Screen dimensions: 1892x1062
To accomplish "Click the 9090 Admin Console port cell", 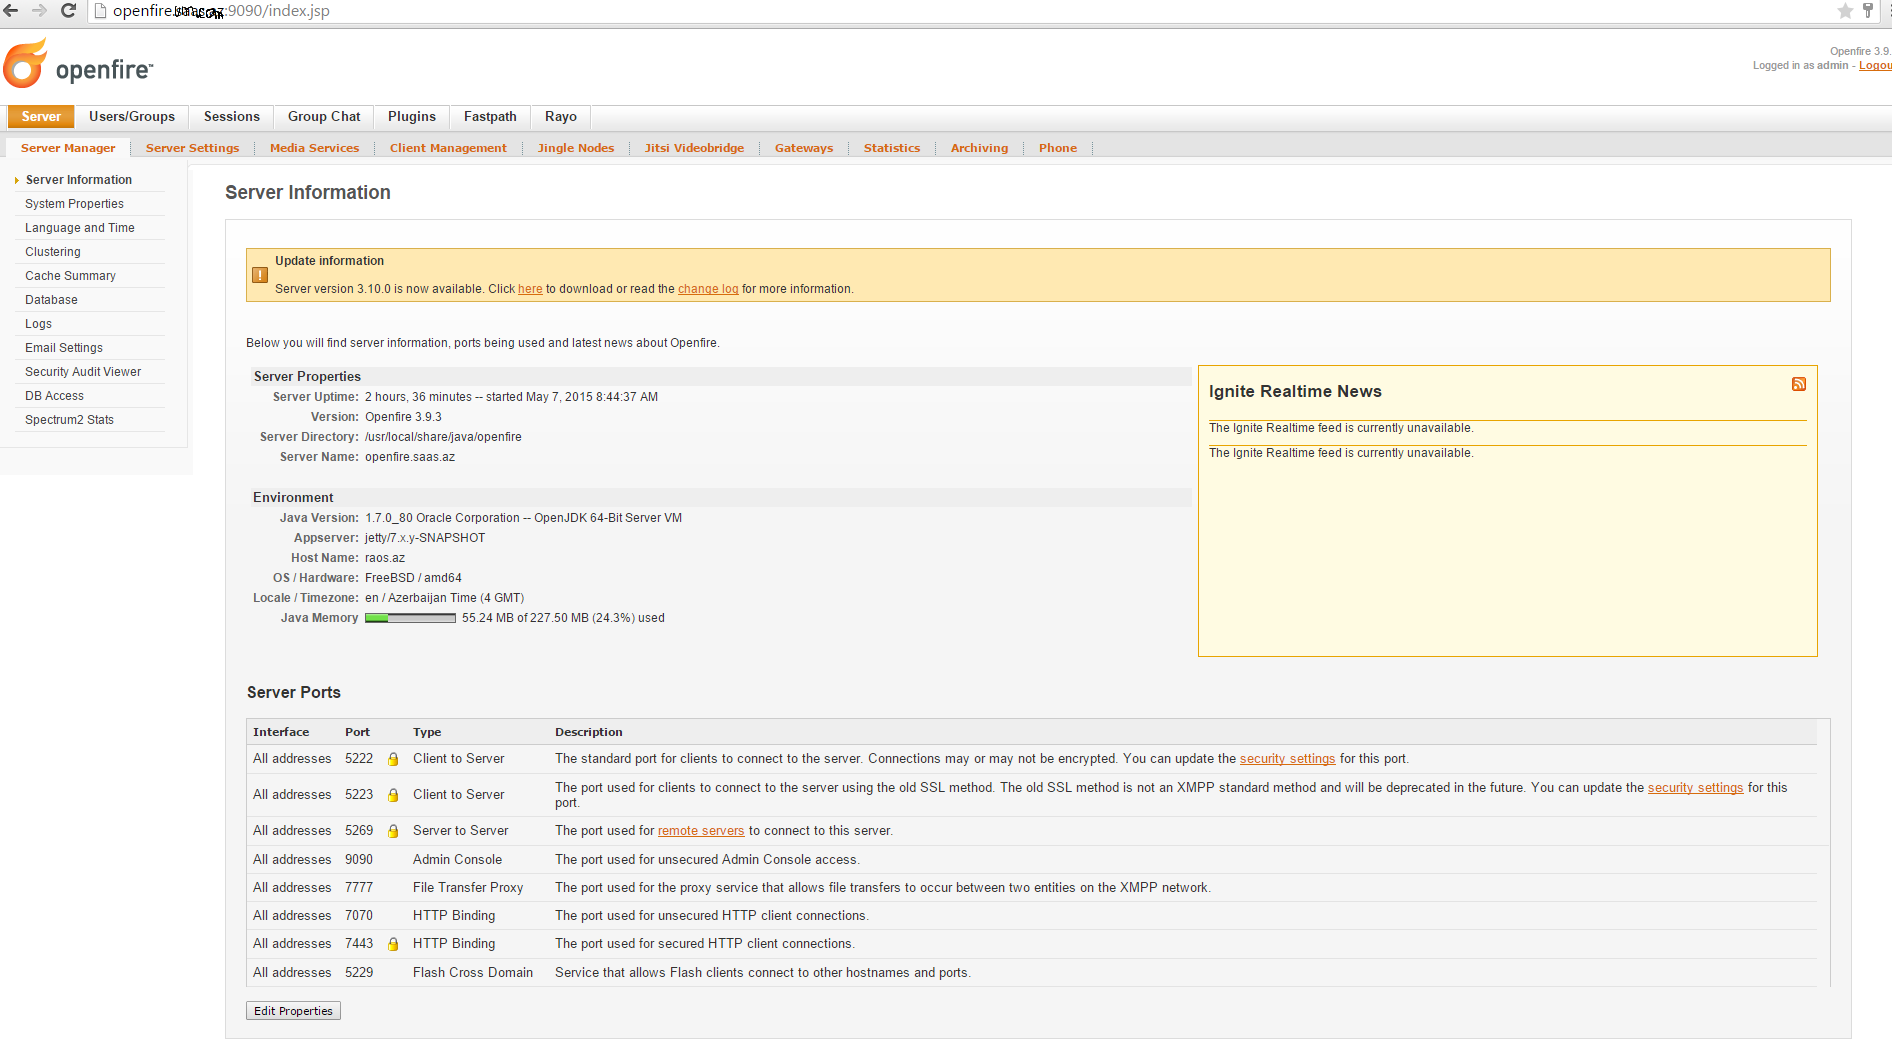I will click(x=359, y=860).
